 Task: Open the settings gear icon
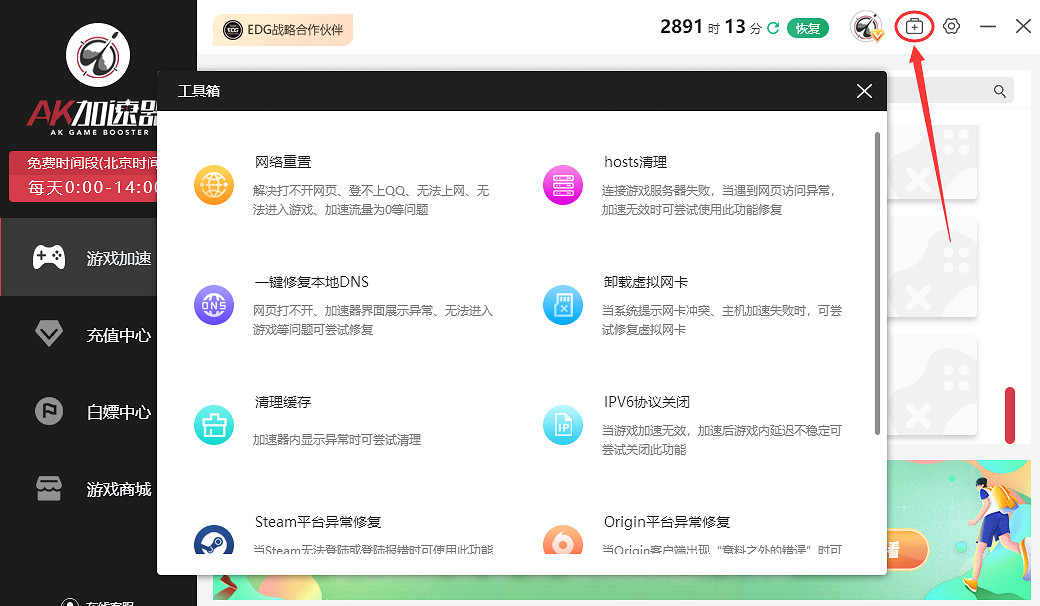tap(951, 26)
